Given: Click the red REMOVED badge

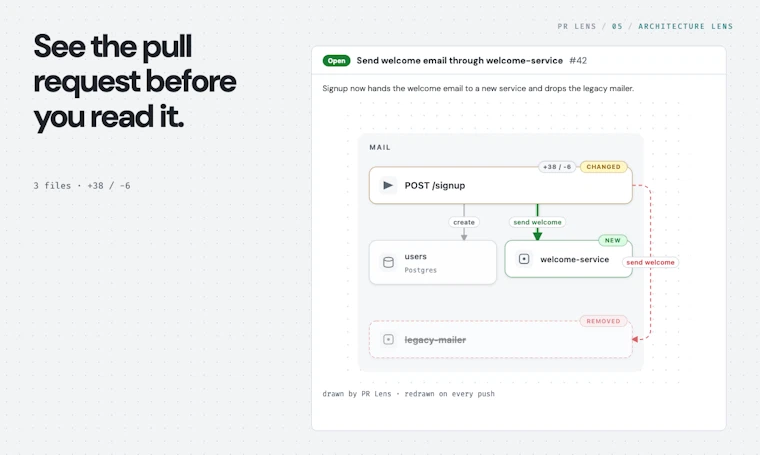Looking at the screenshot, I should [x=603, y=321].
